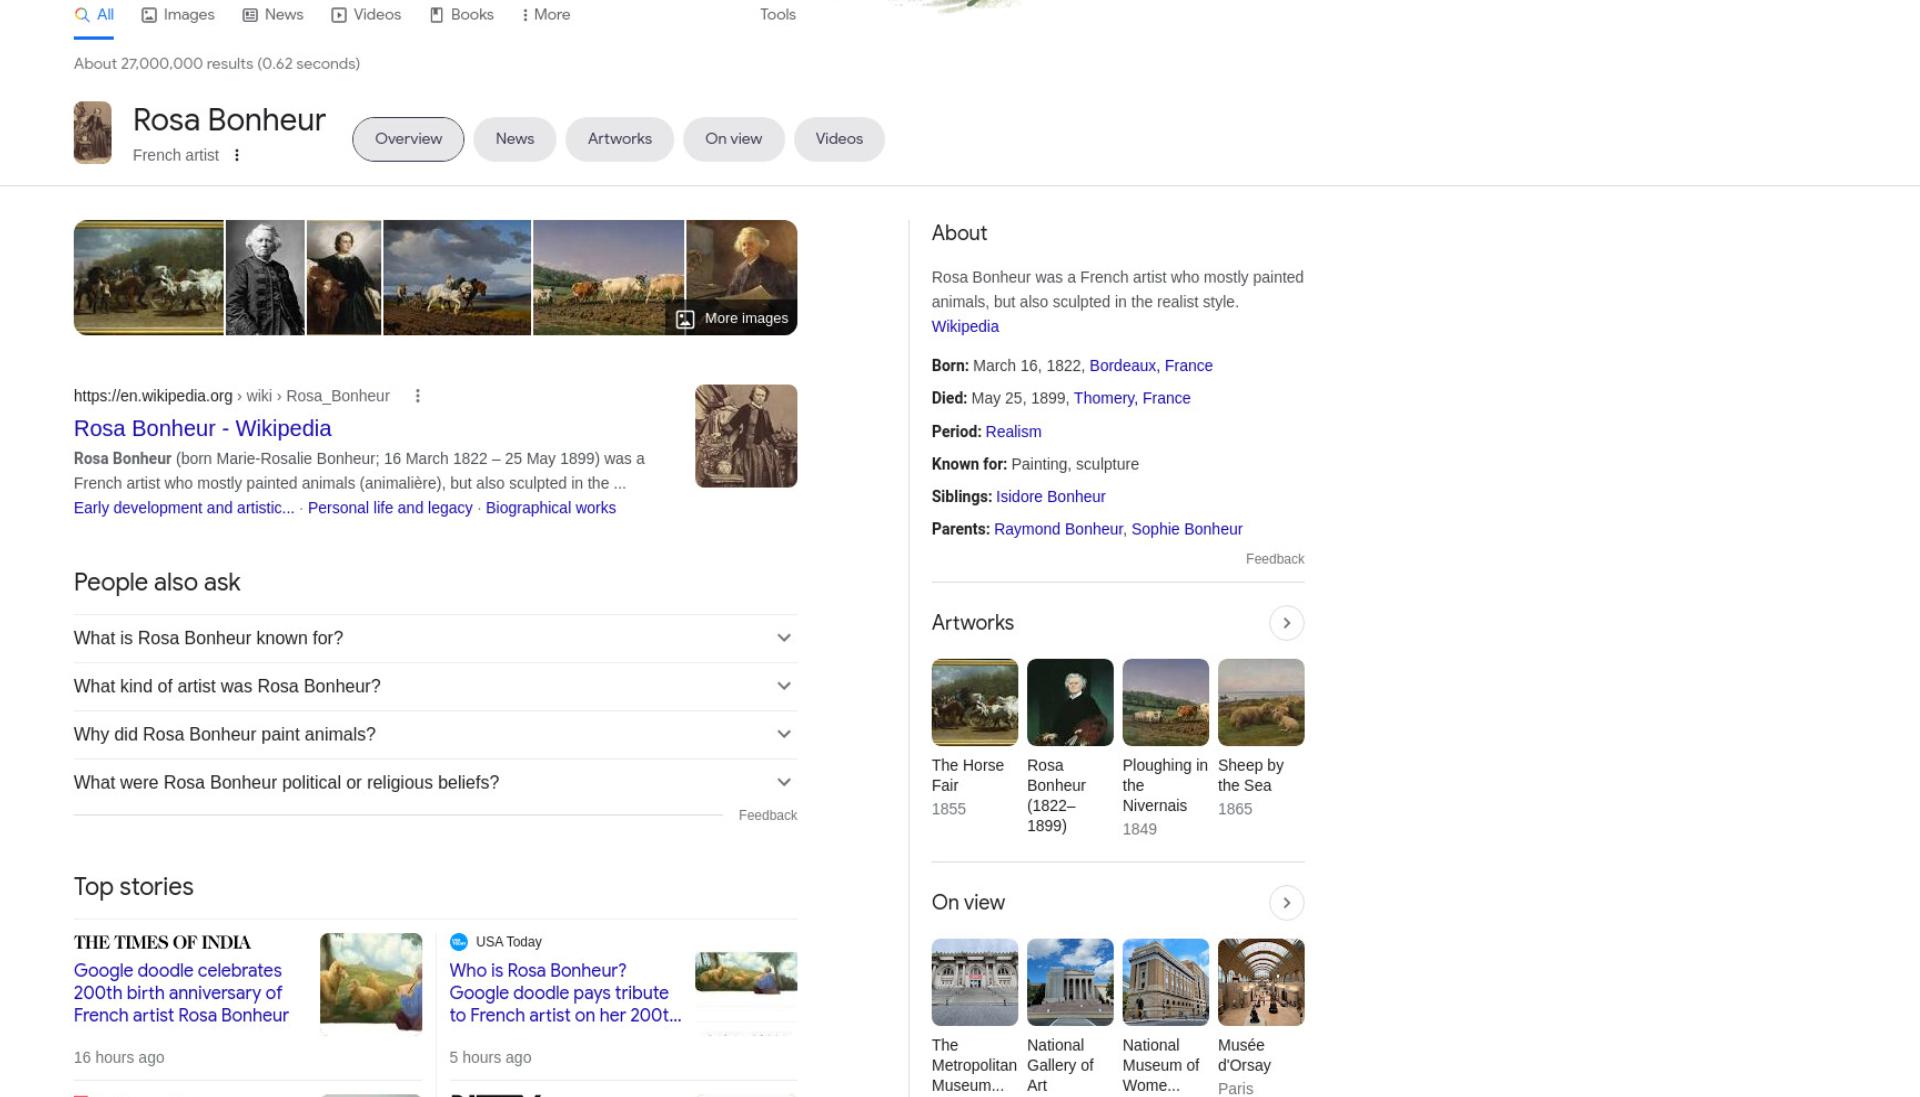Open the Sheep by the Sea artwork card
This screenshot has height=1097, width=1920.
[x=1261, y=738]
